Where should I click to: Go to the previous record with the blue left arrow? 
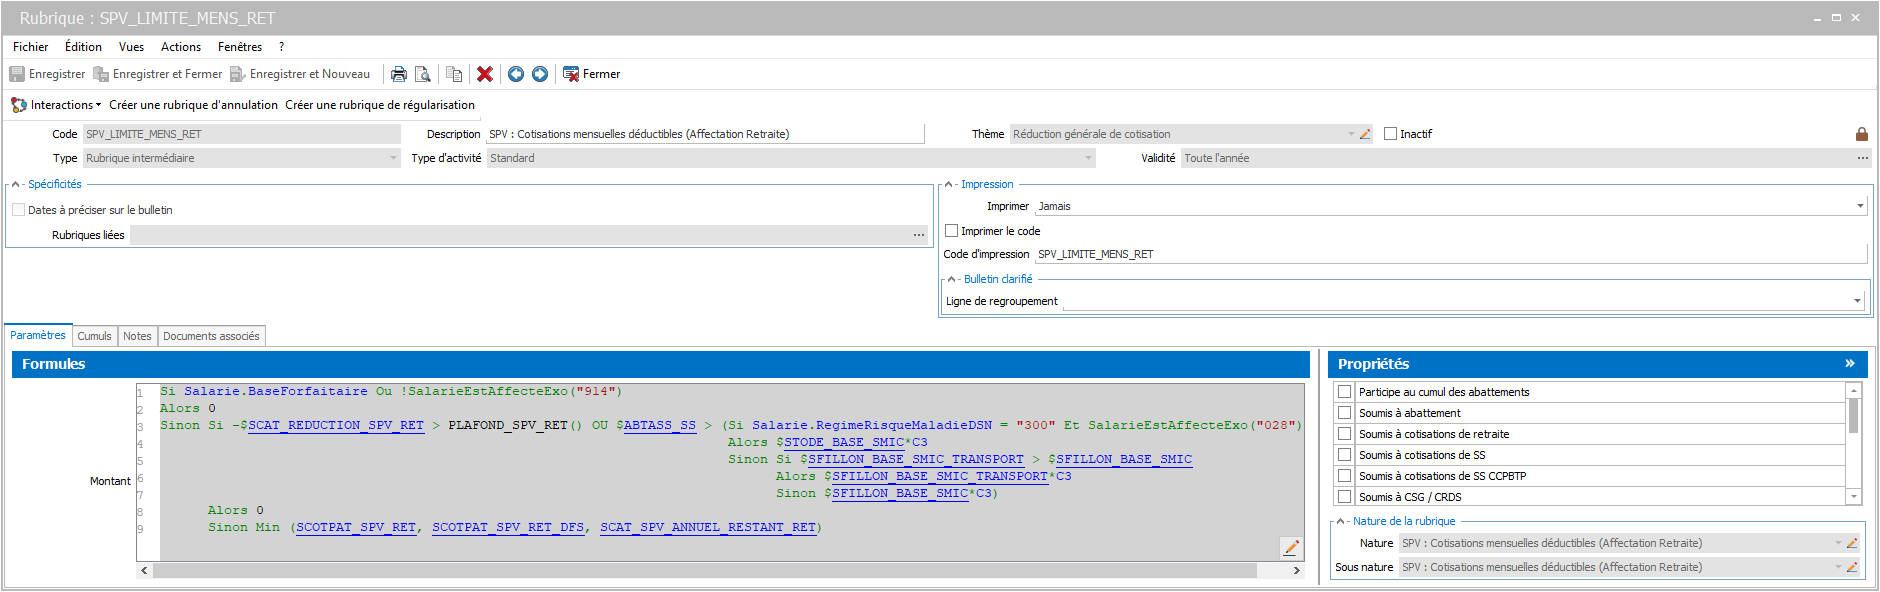click(x=516, y=74)
